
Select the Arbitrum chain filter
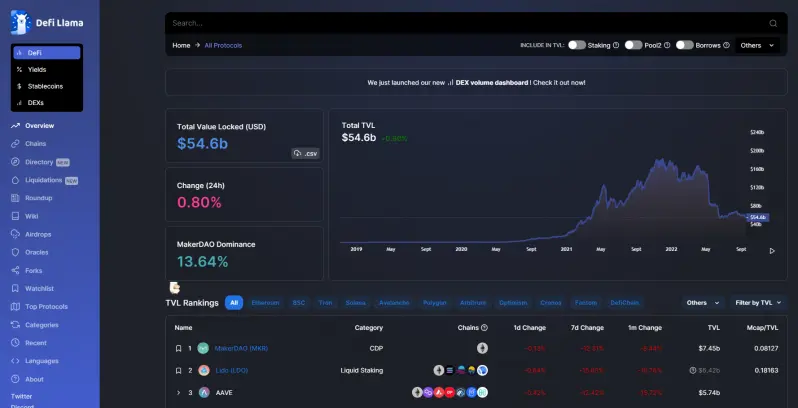click(473, 303)
